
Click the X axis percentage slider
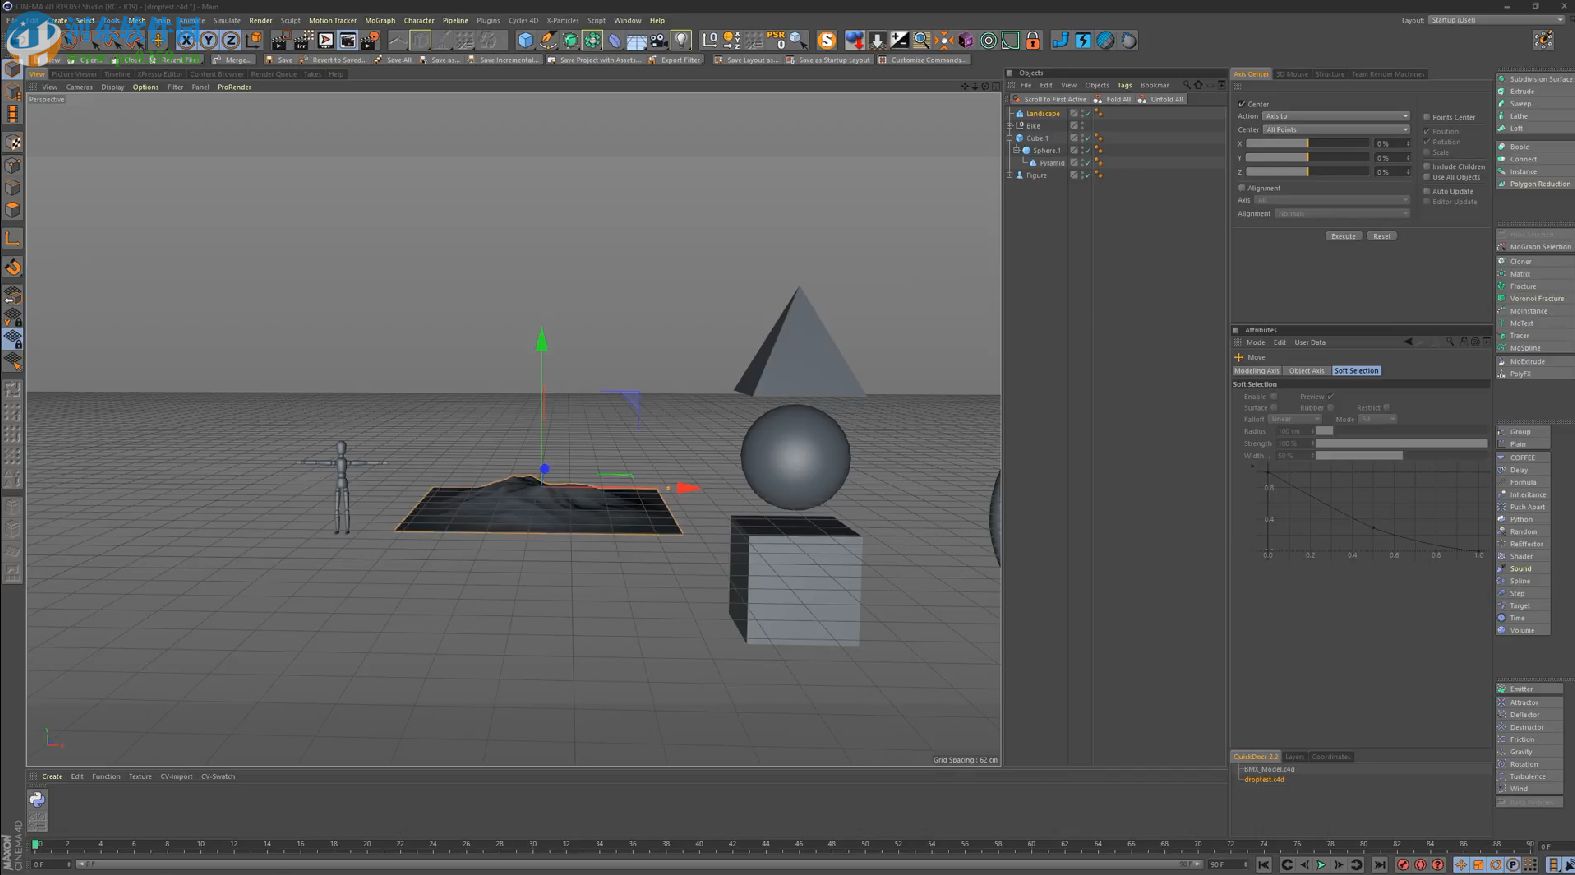tap(1307, 144)
